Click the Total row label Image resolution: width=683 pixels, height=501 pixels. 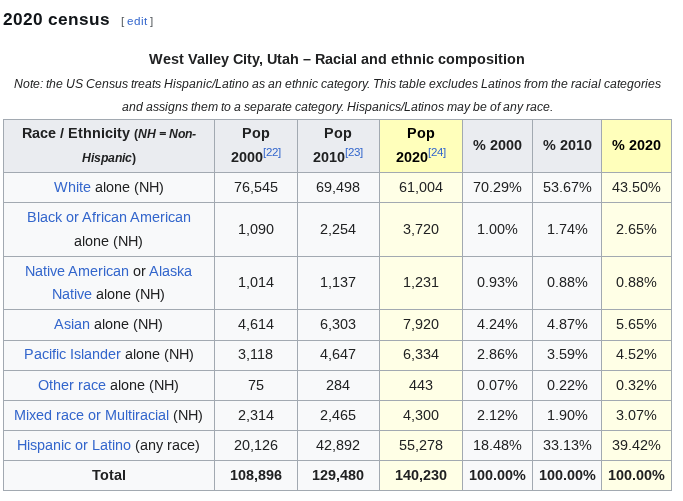point(109,475)
